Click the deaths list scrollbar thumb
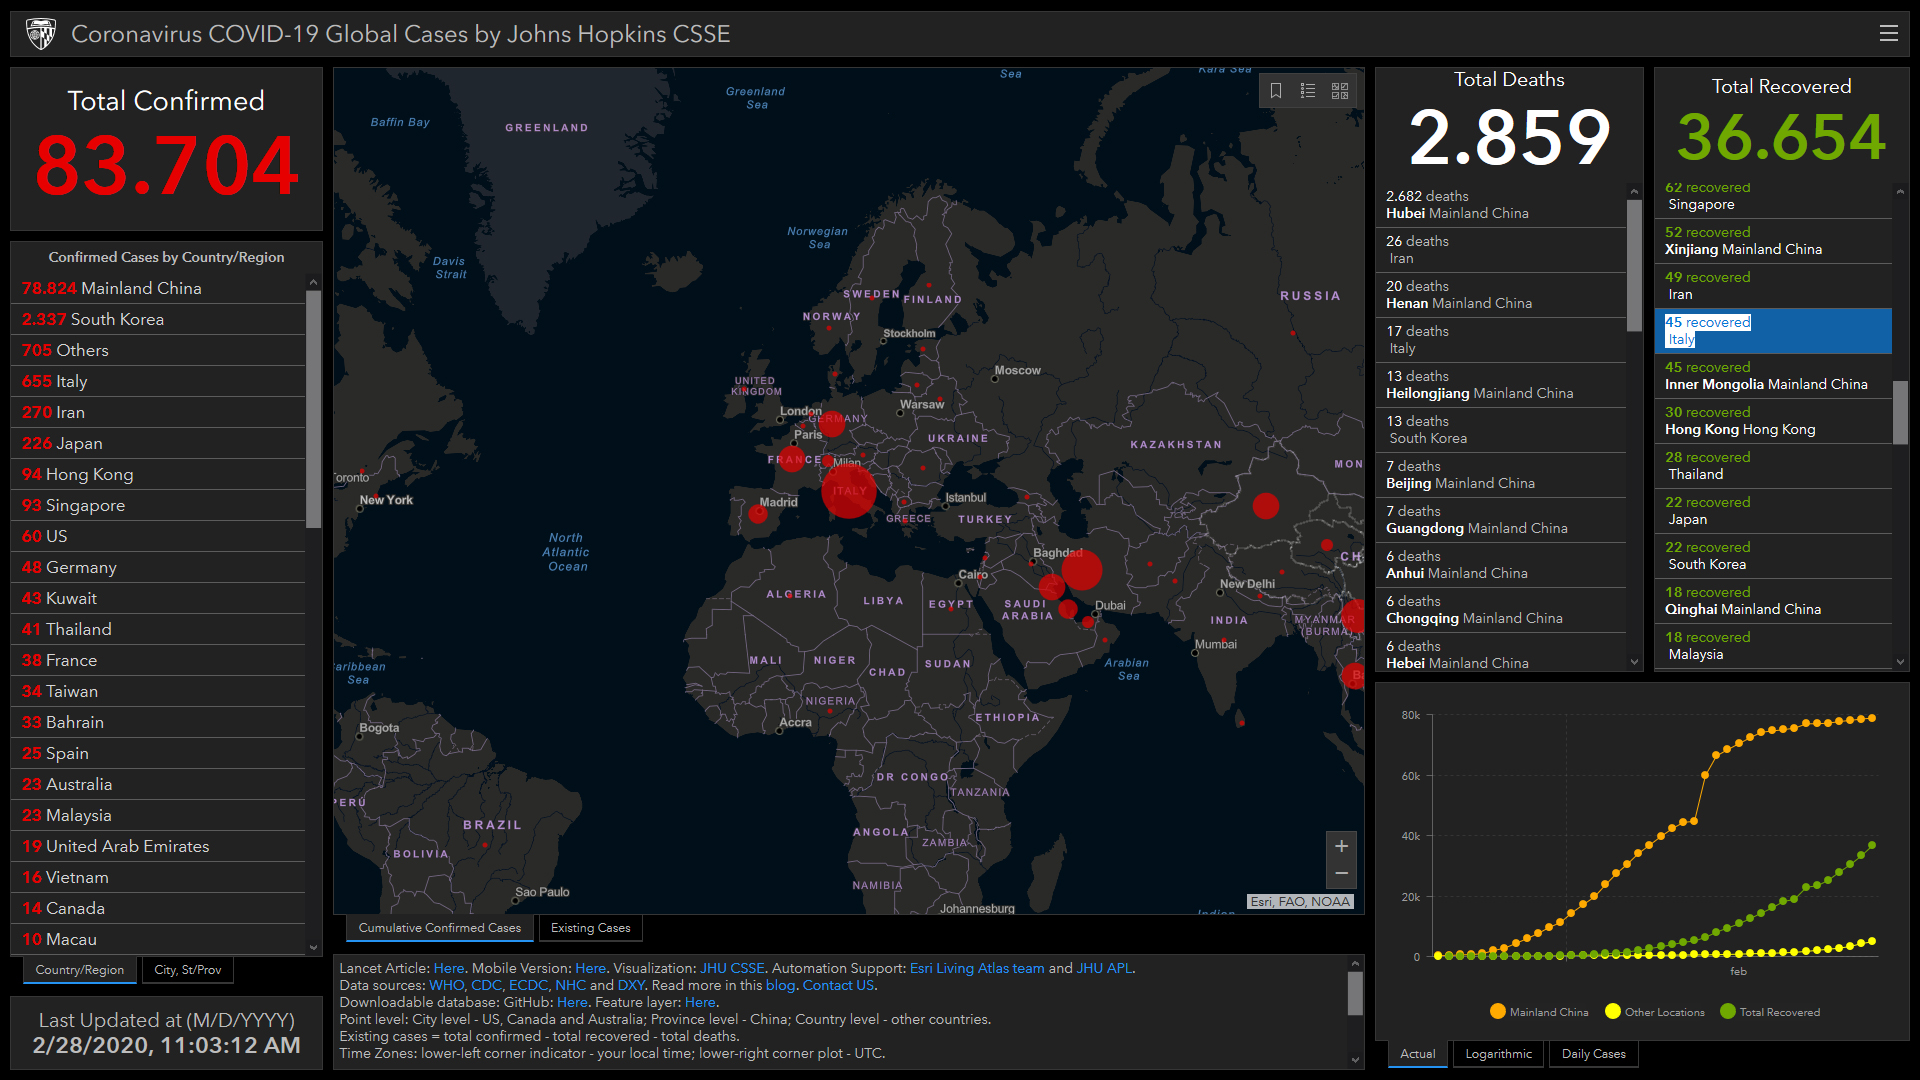Screen dimensions: 1920x1080 (x=1634, y=265)
